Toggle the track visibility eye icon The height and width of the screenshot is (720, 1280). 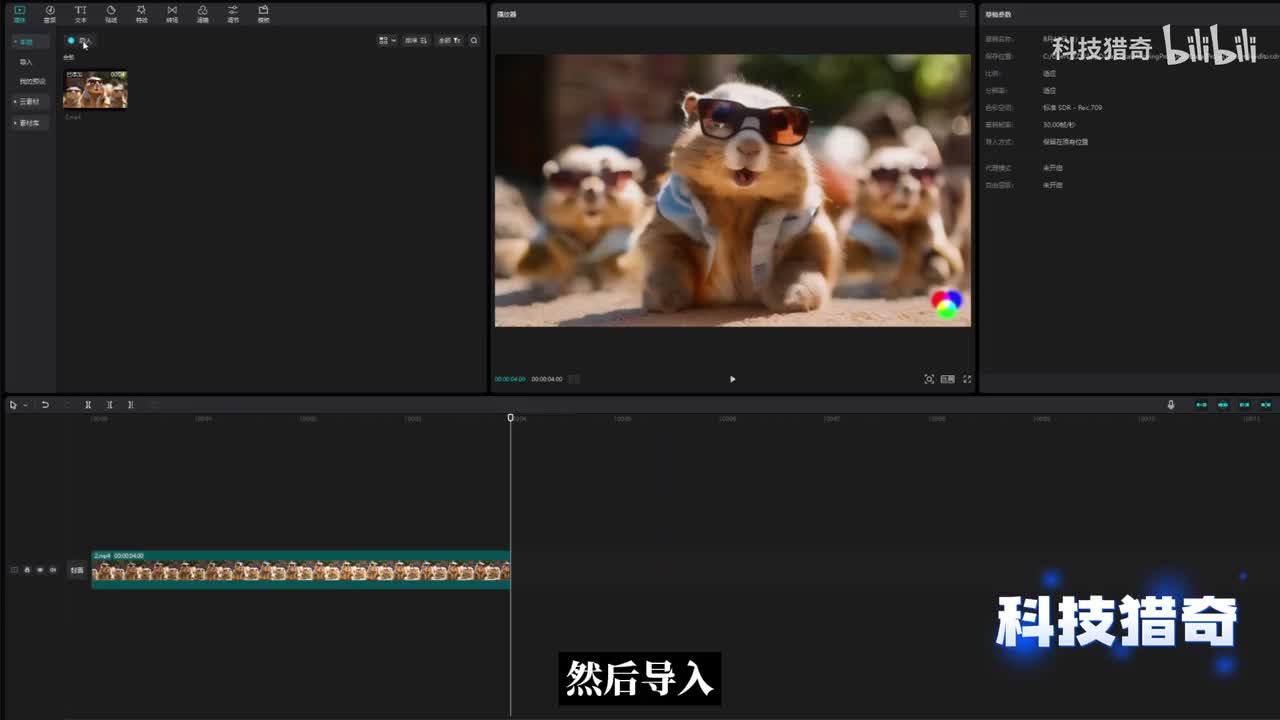[x=39, y=570]
